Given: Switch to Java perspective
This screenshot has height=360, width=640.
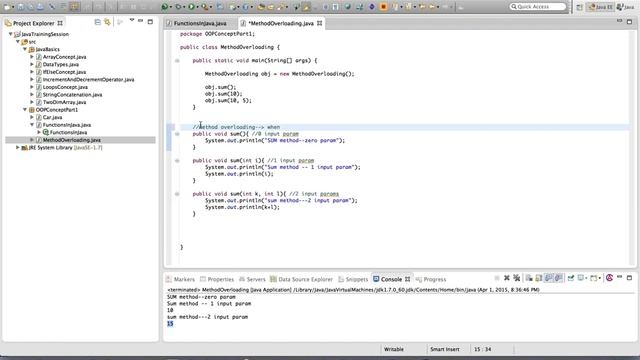Looking at the screenshot, I should [x=626, y=7].
